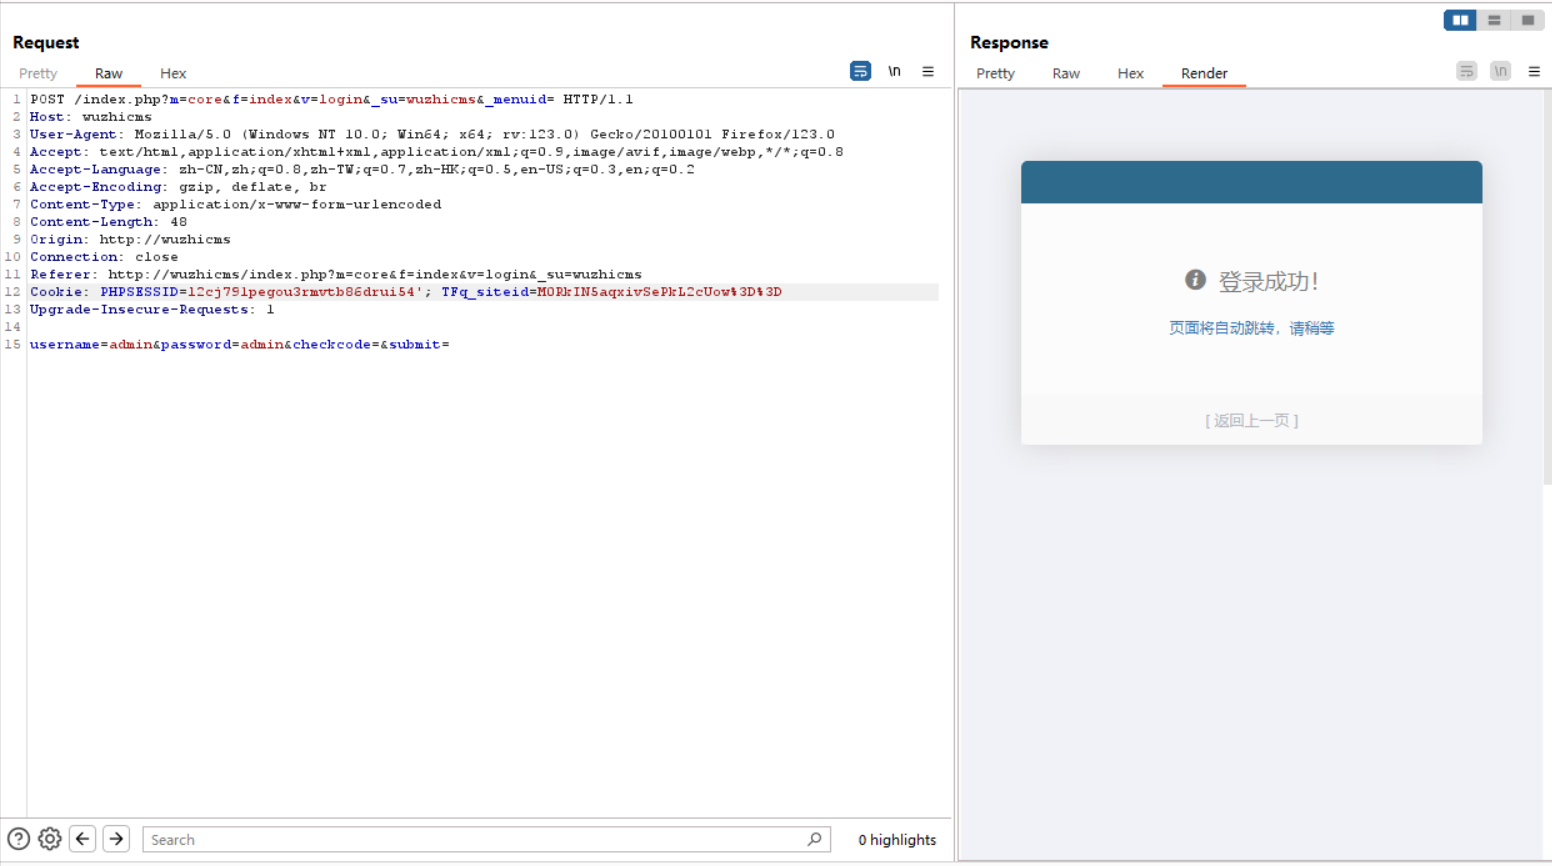This screenshot has height=866, width=1552.
Task: Switch Request view to Raw tab
Action: coord(108,73)
